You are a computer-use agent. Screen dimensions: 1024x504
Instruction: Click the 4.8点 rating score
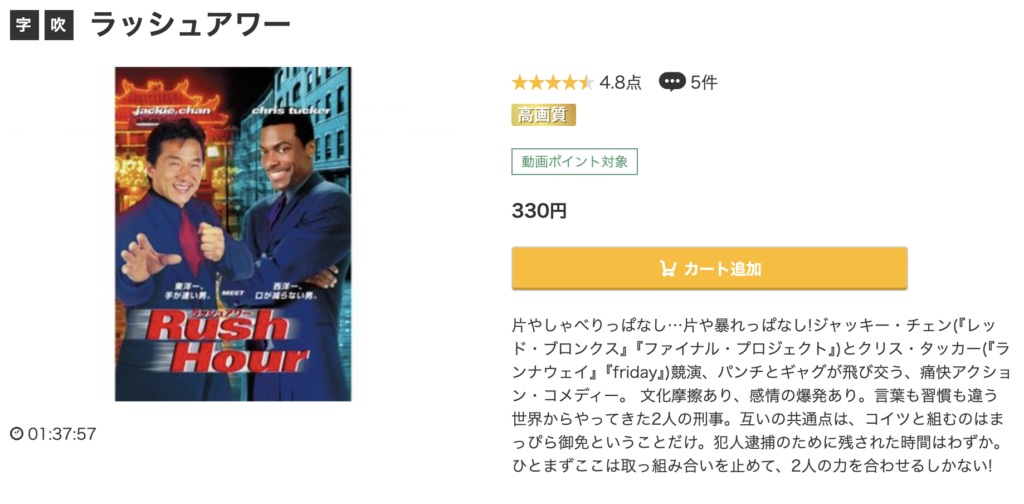(x=620, y=82)
